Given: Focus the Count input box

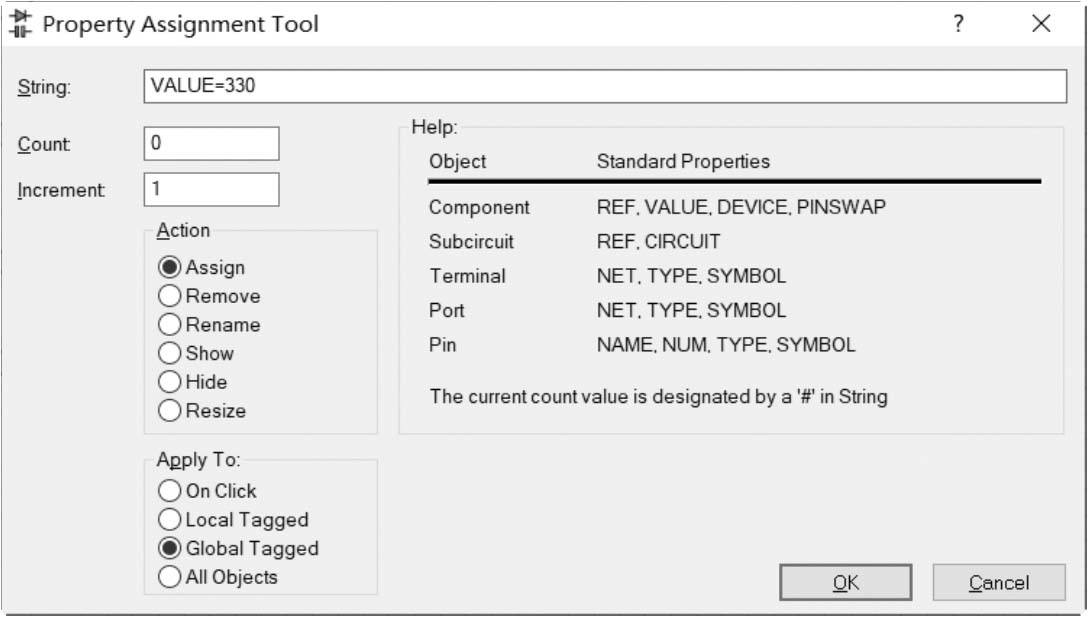Looking at the screenshot, I should coord(211,144).
